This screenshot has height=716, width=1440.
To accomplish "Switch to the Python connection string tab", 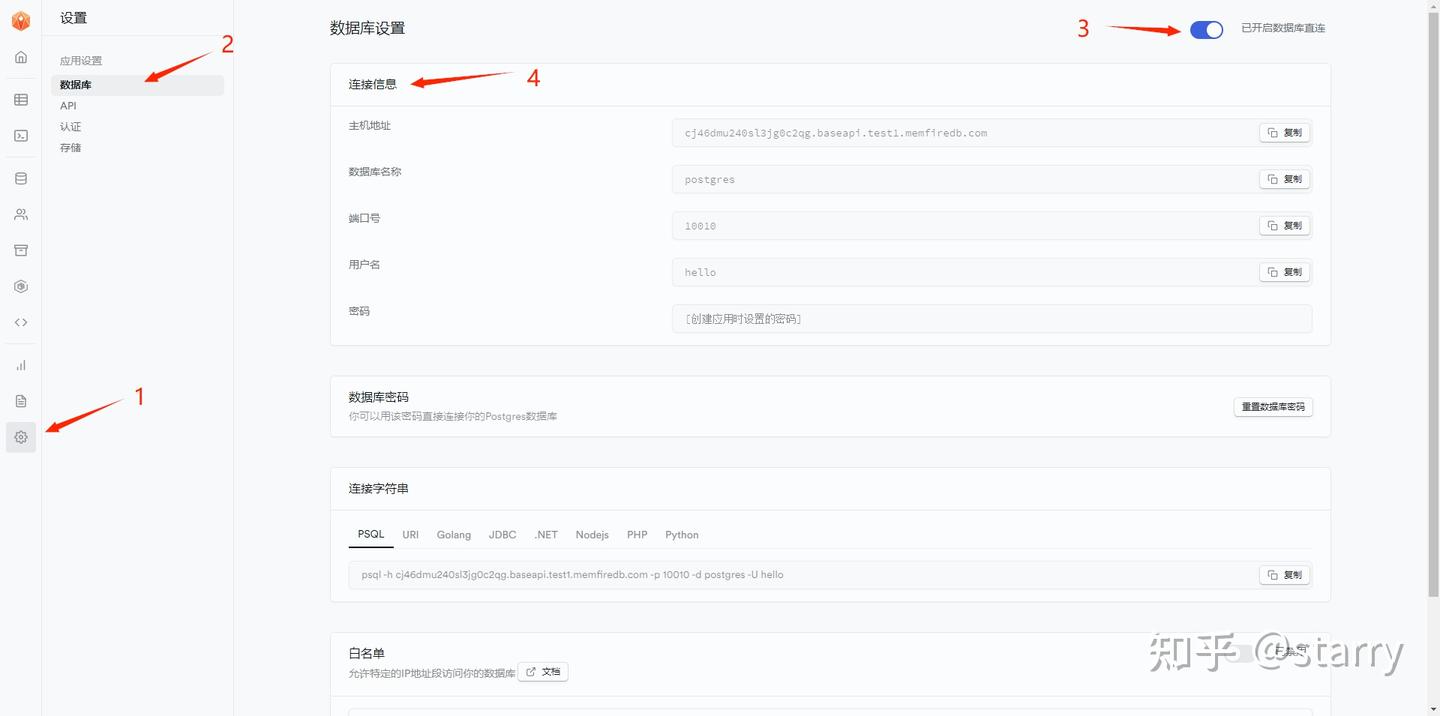I will [x=682, y=535].
